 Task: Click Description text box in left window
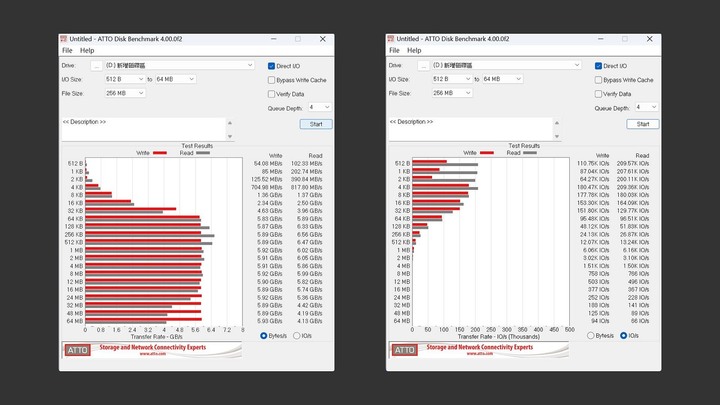[x=143, y=129]
